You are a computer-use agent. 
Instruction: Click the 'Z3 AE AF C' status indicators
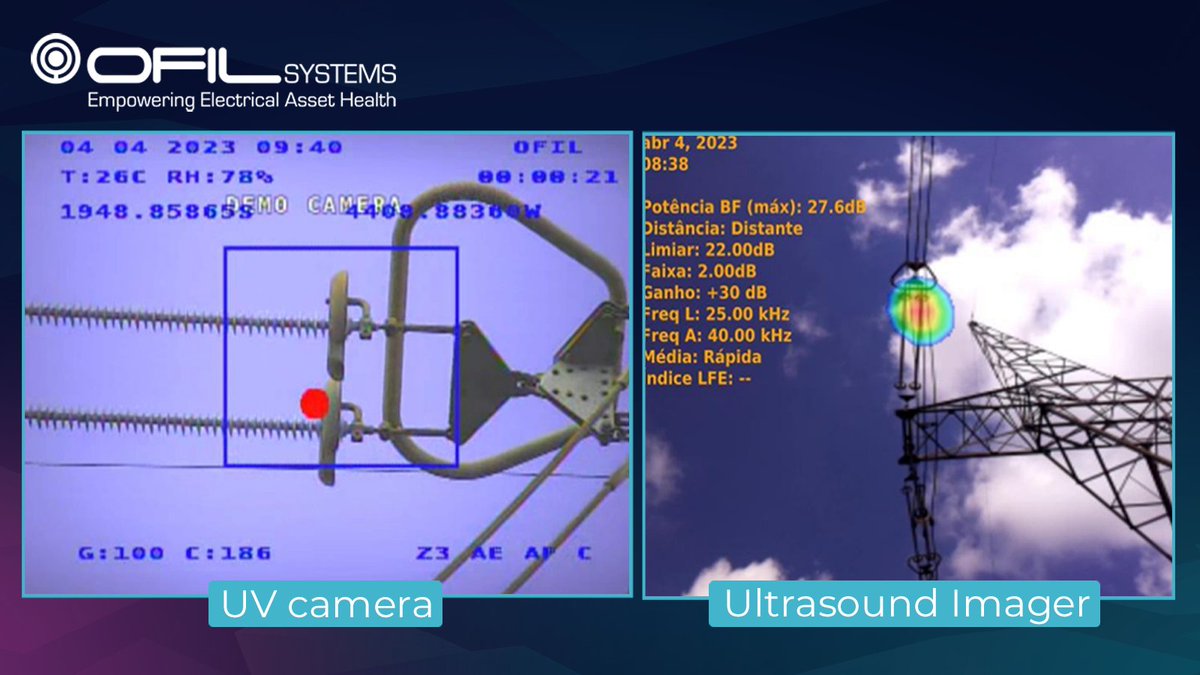[504, 553]
